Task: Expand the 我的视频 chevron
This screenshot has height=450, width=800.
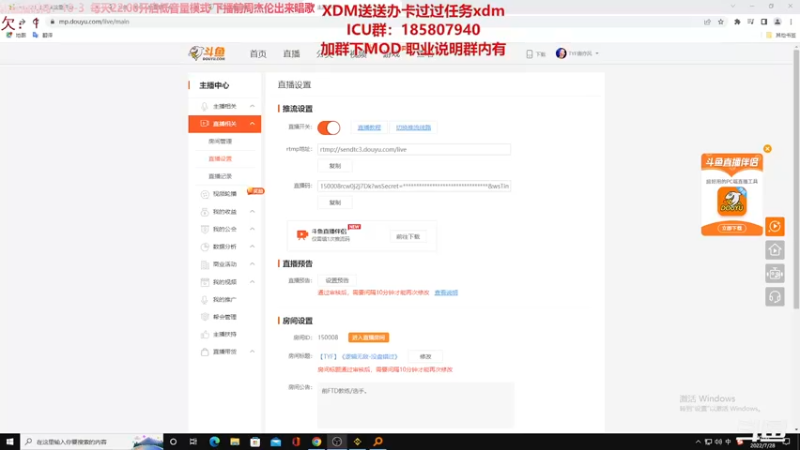Action: tap(252, 282)
